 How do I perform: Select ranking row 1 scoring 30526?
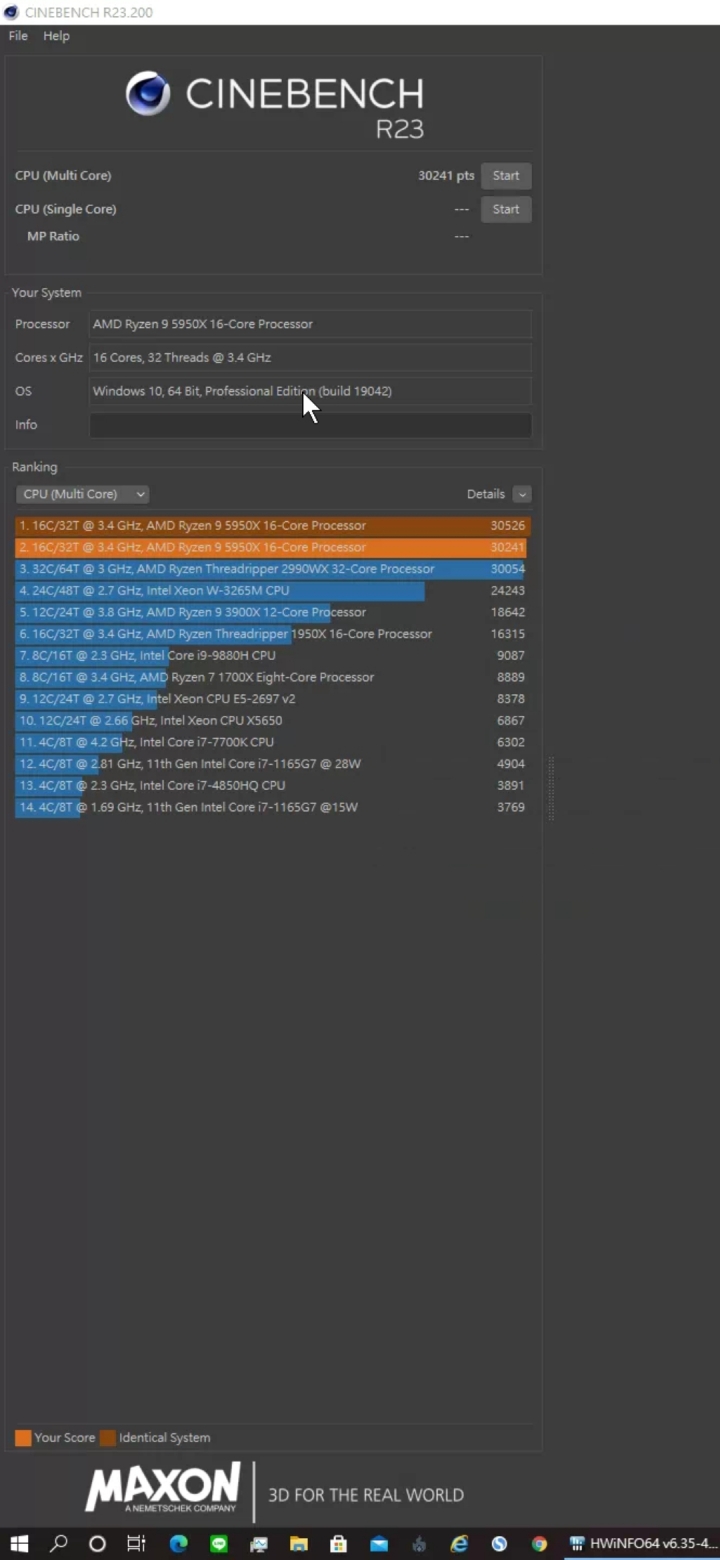point(273,526)
